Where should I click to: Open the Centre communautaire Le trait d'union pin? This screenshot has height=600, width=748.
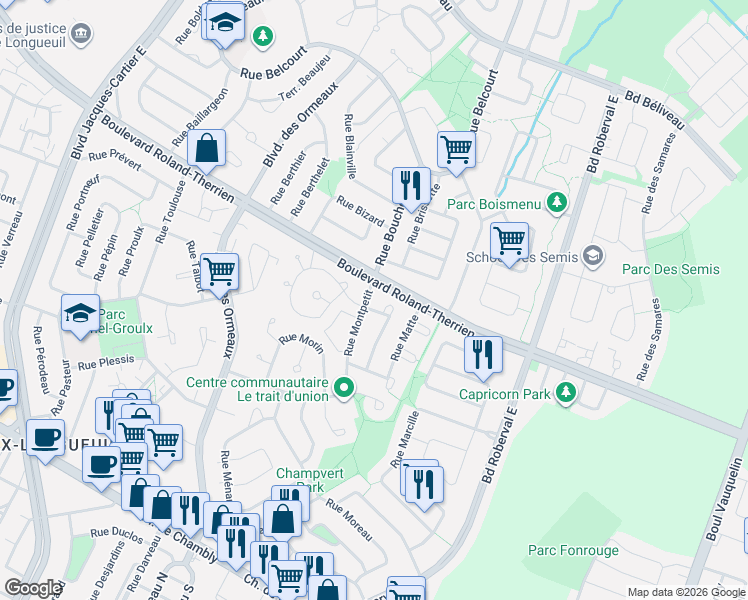click(343, 388)
